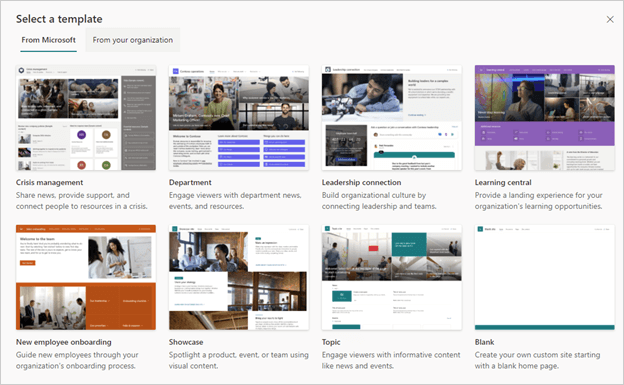The image size is (624, 385).
Task: Select the Crisis management template thumbnail
Action: pos(86,118)
